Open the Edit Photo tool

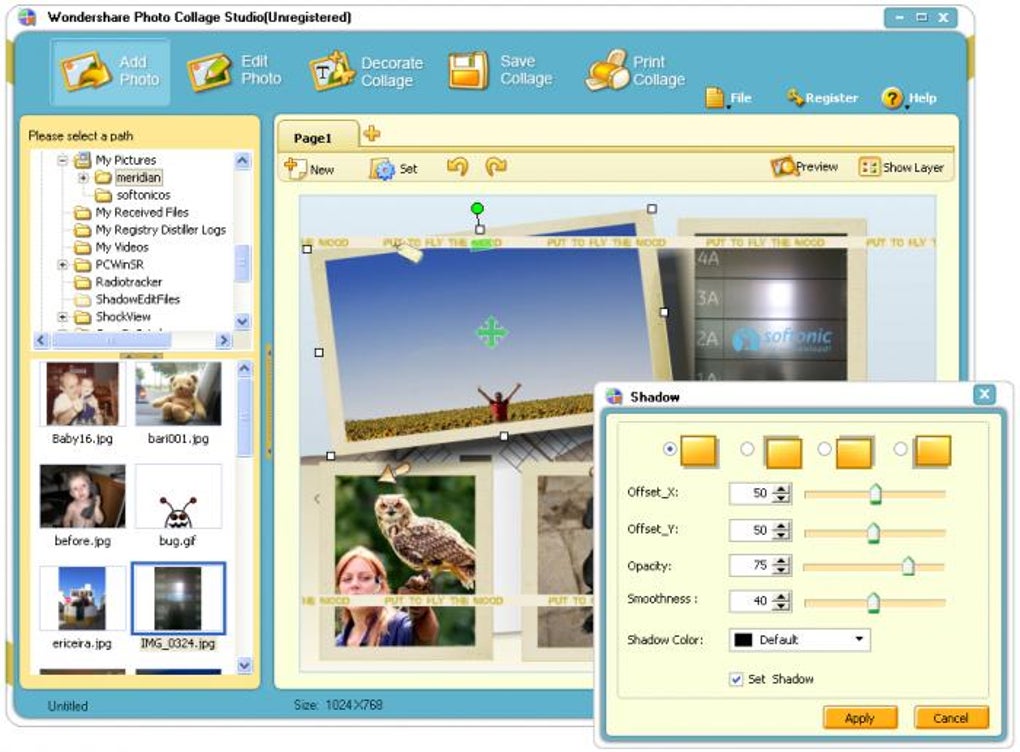click(234, 70)
